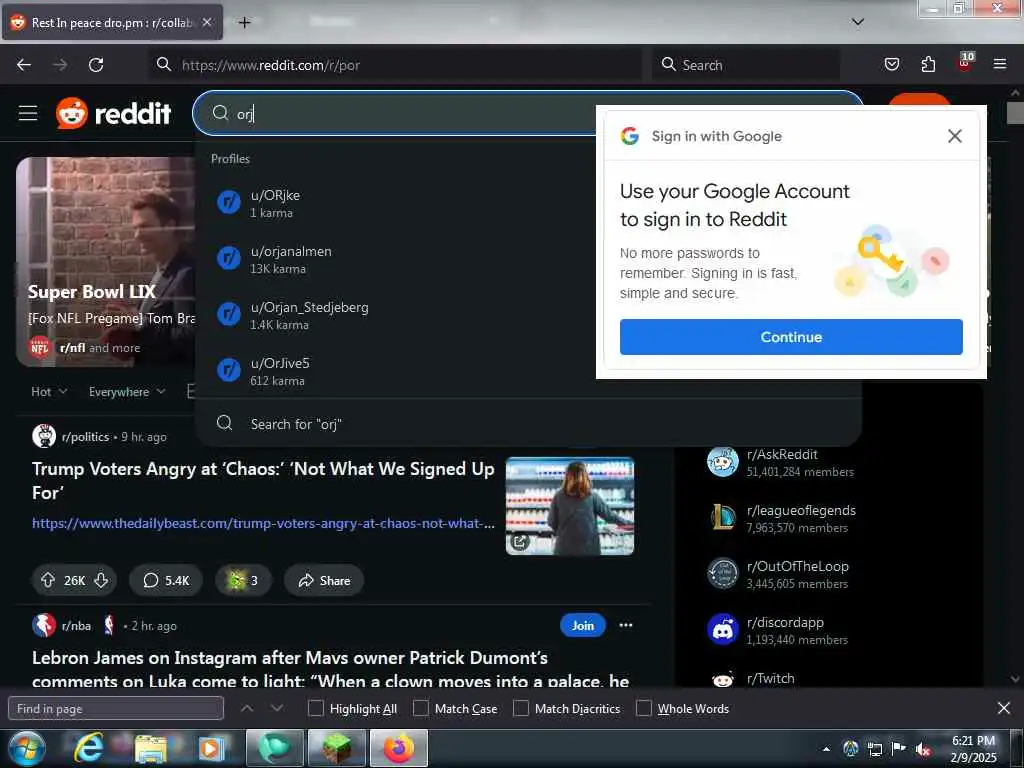Image resolution: width=1024 pixels, height=768 pixels.
Task: Launch Internet Explorer from taskbar
Action: pyautogui.click(x=88, y=748)
